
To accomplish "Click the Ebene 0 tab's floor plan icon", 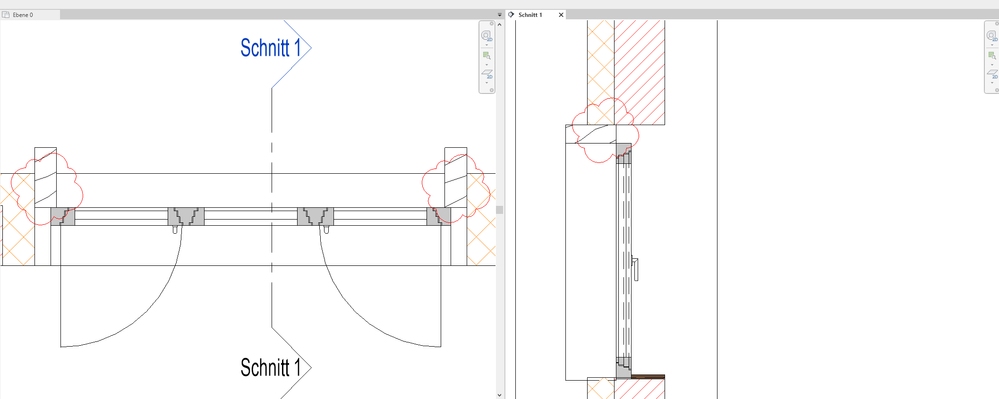I will [6, 14].
